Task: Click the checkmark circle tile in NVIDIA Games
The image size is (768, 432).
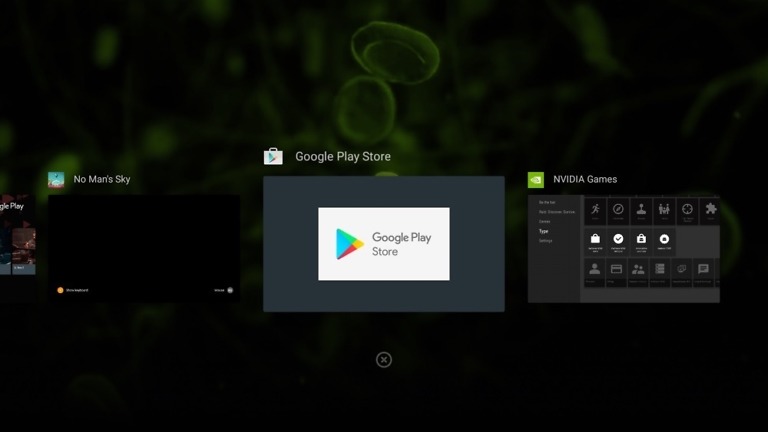Action: 618,240
